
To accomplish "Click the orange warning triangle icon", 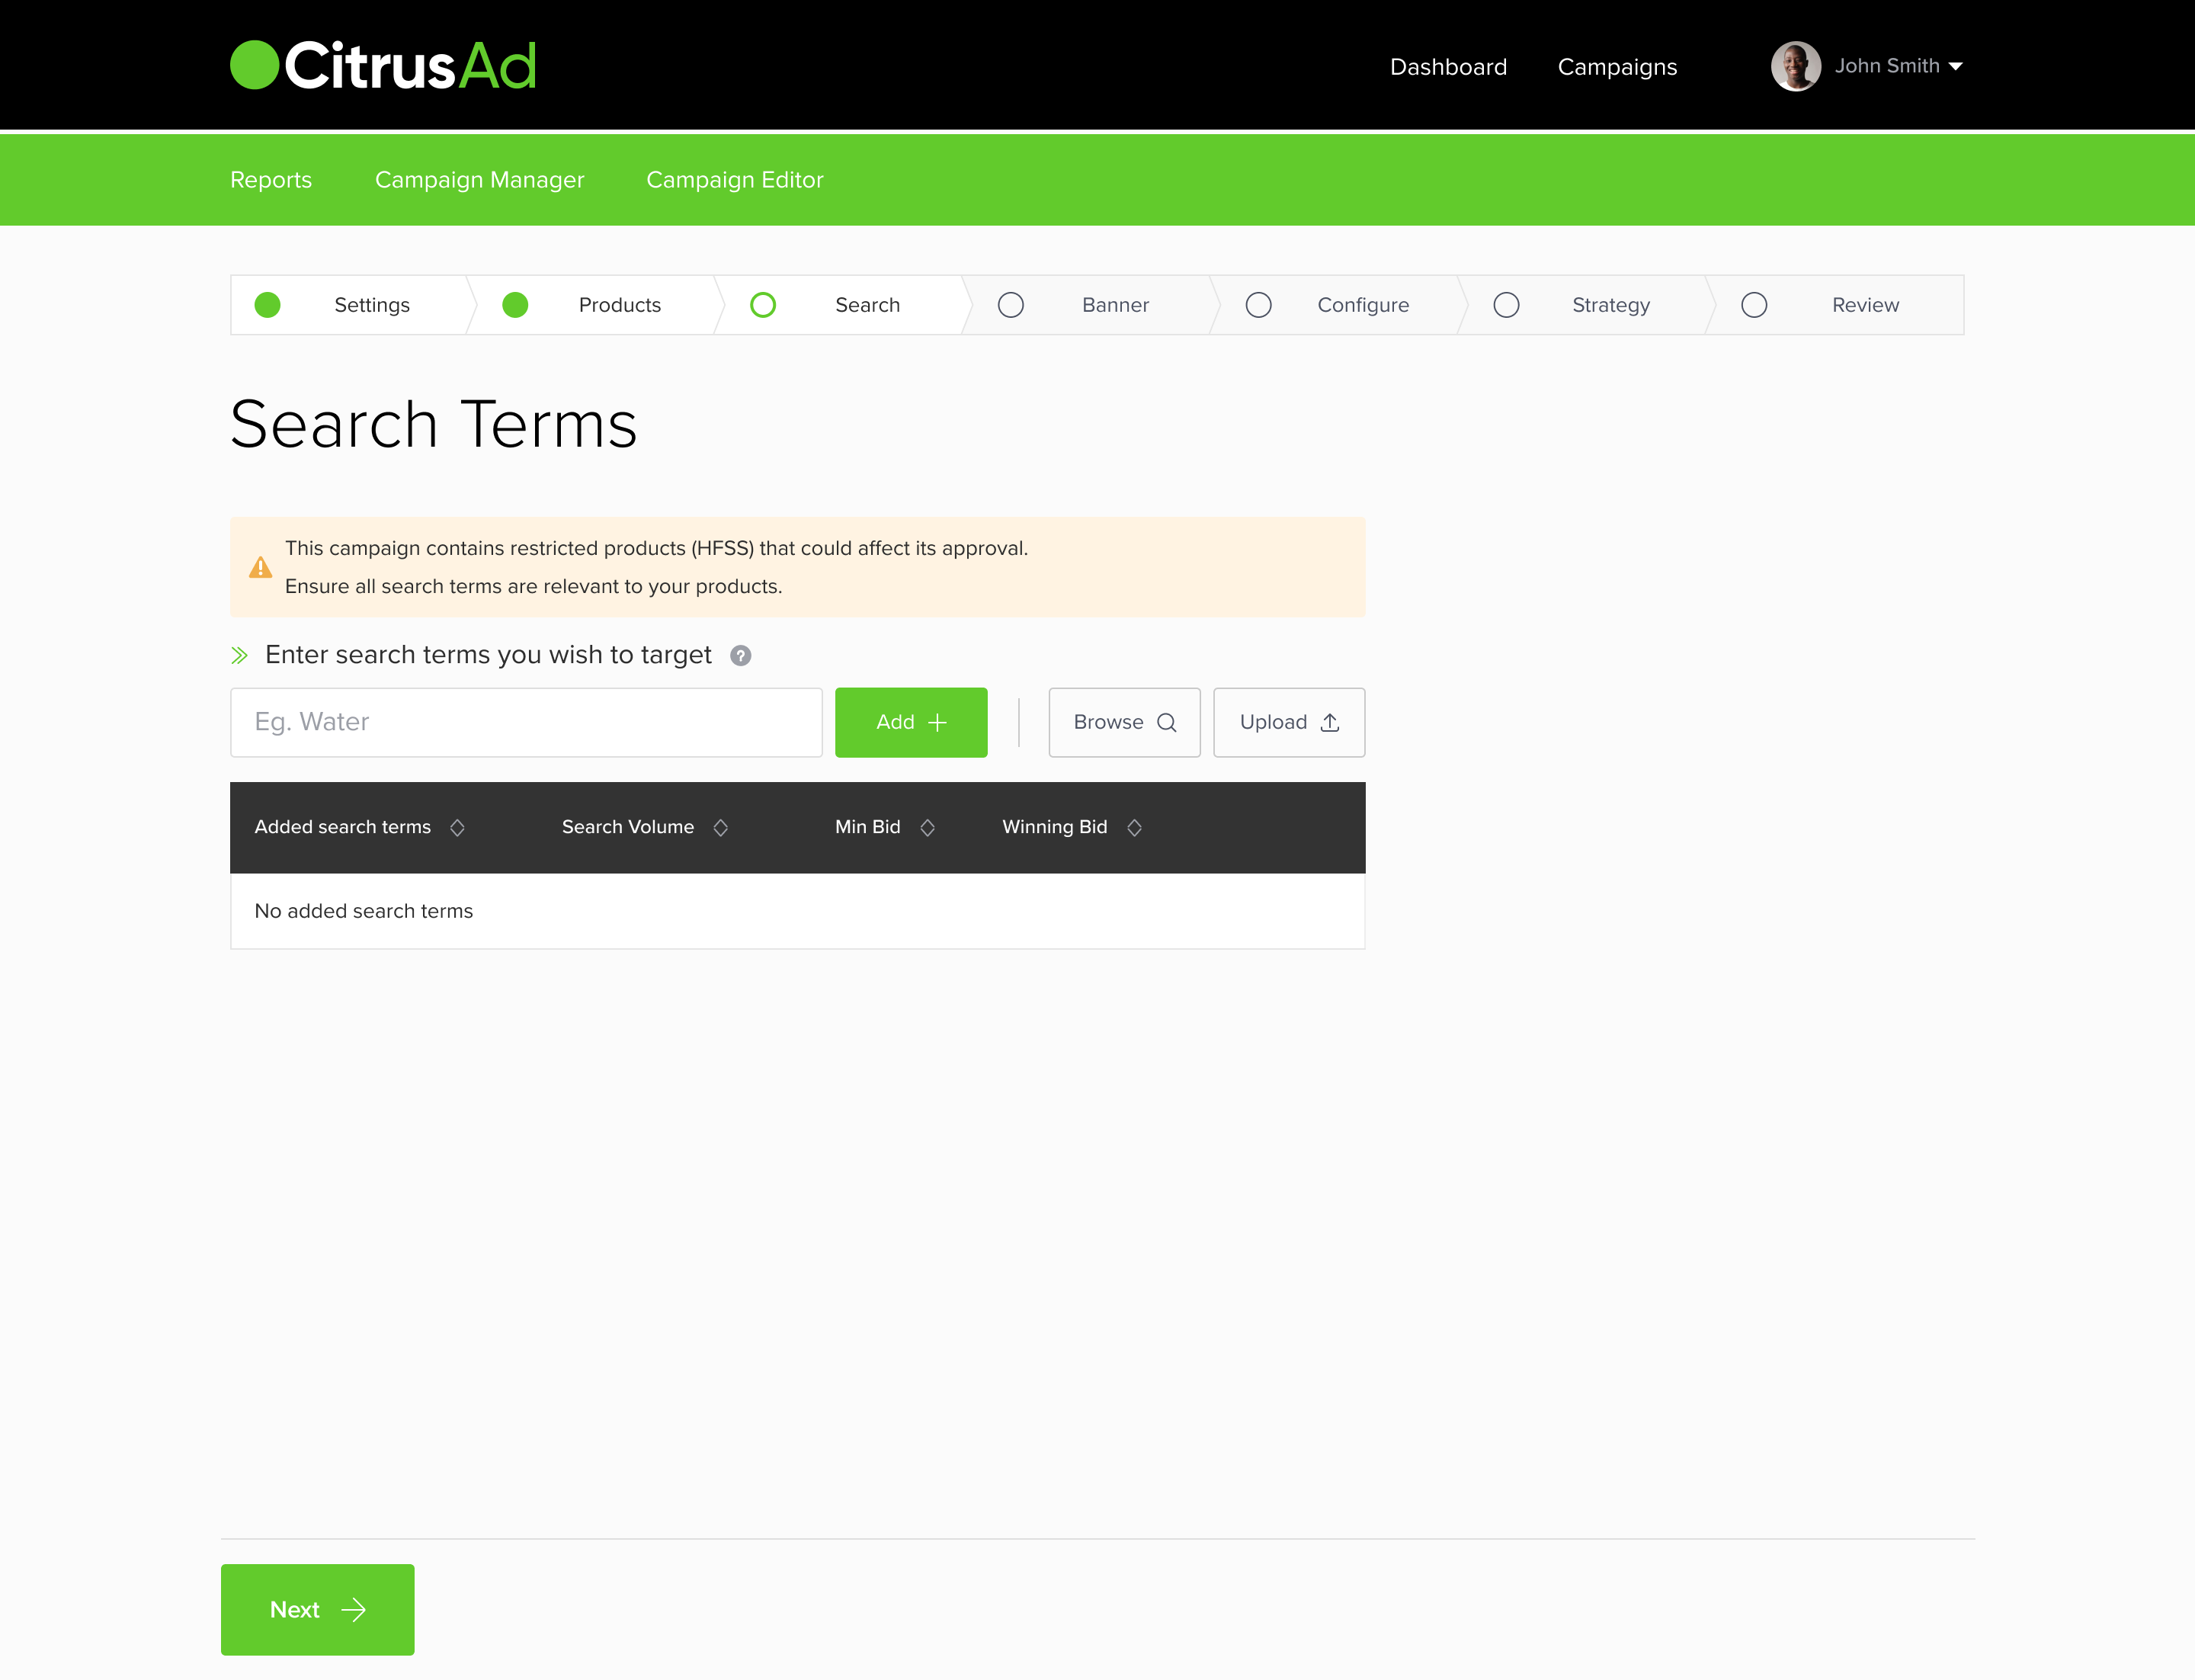I will tap(260, 567).
